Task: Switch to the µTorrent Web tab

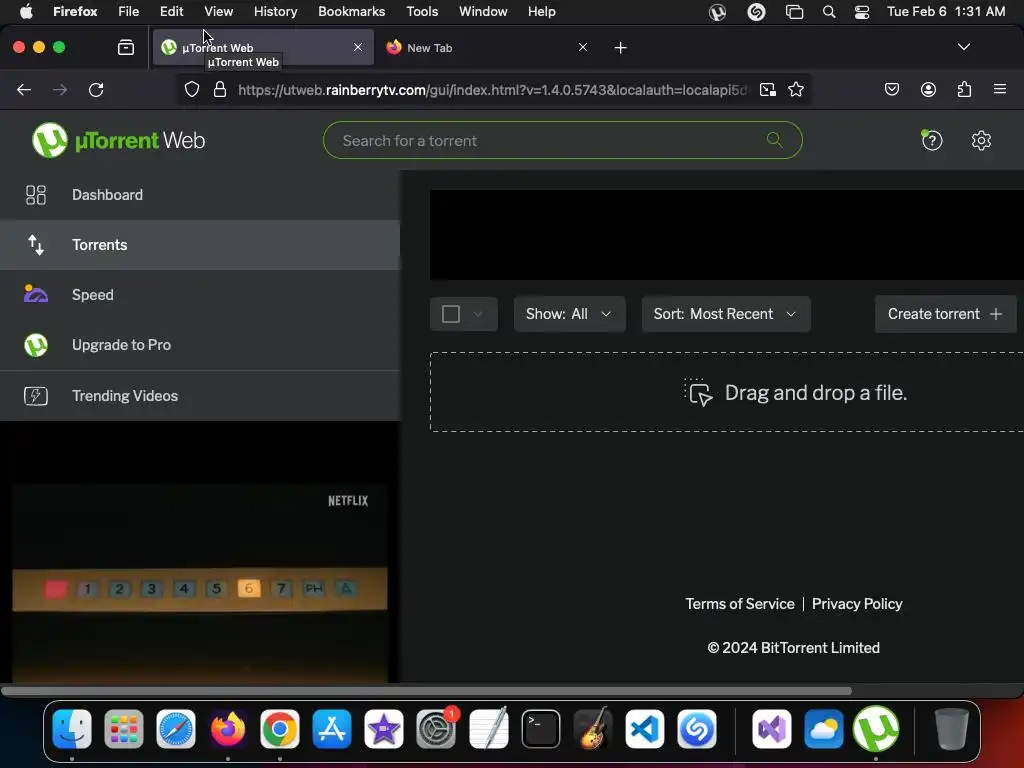Action: click(263, 48)
